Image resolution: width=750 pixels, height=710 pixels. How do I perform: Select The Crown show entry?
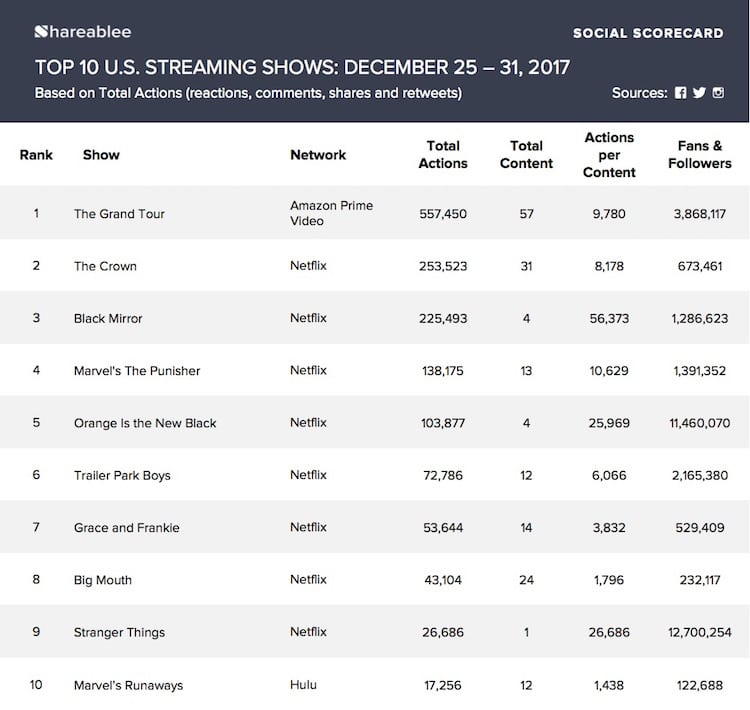click(105, 266)
